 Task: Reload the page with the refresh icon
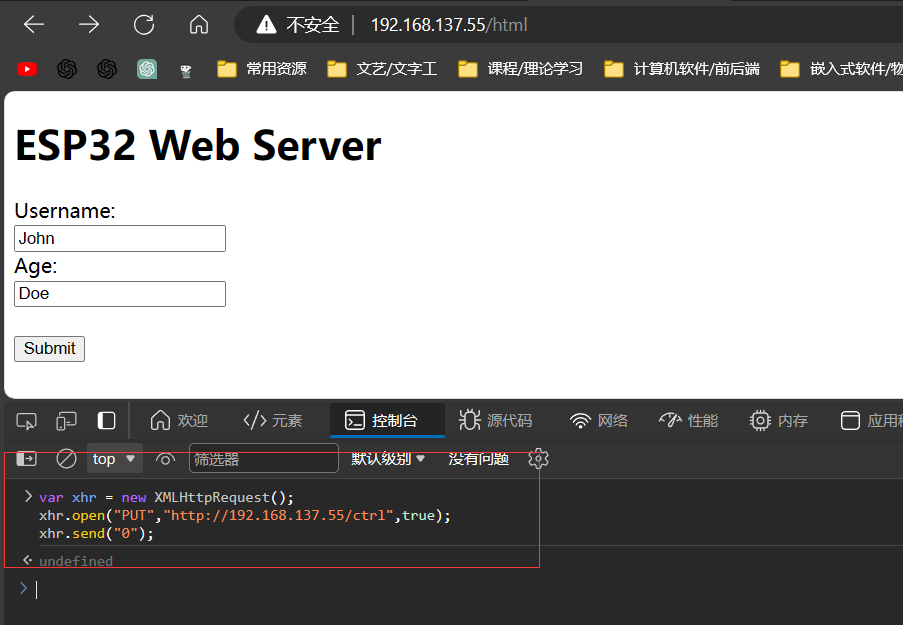[x=144, y=25]
